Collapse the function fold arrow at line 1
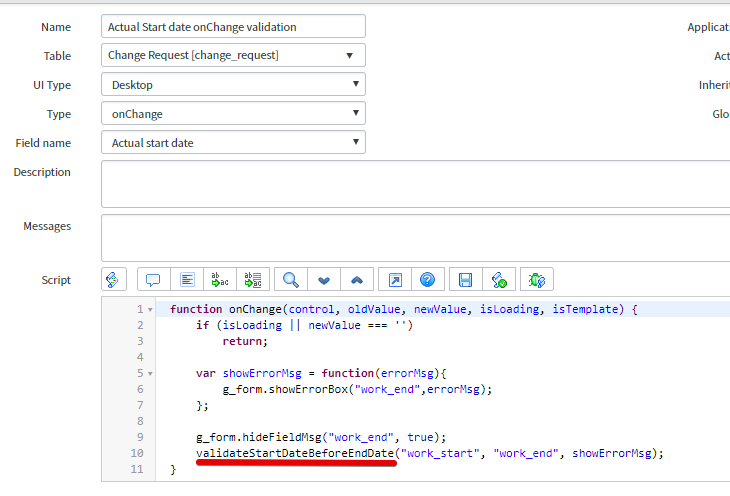The image size is (730, 496). click(x=150, y=310)
